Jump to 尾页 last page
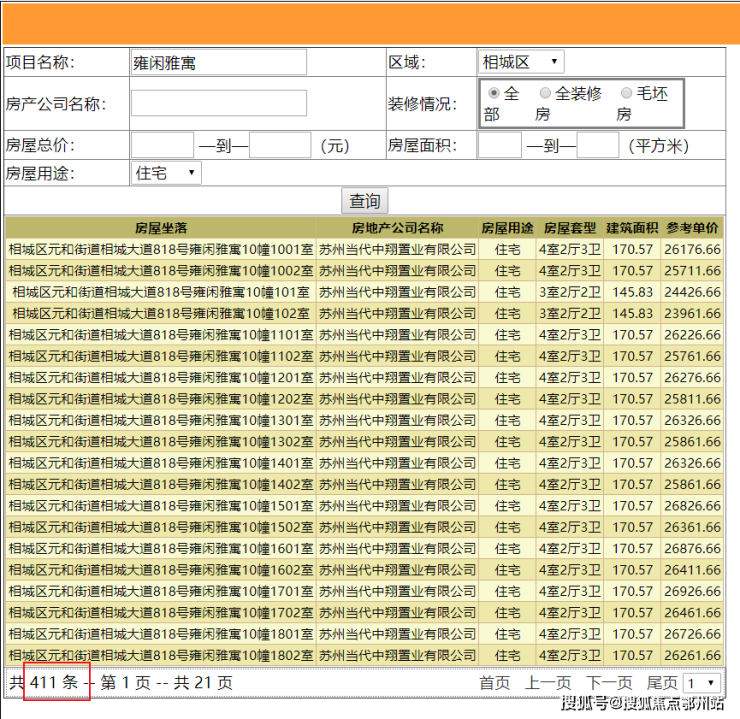740x719 pixels. click(x=662, y=682)
